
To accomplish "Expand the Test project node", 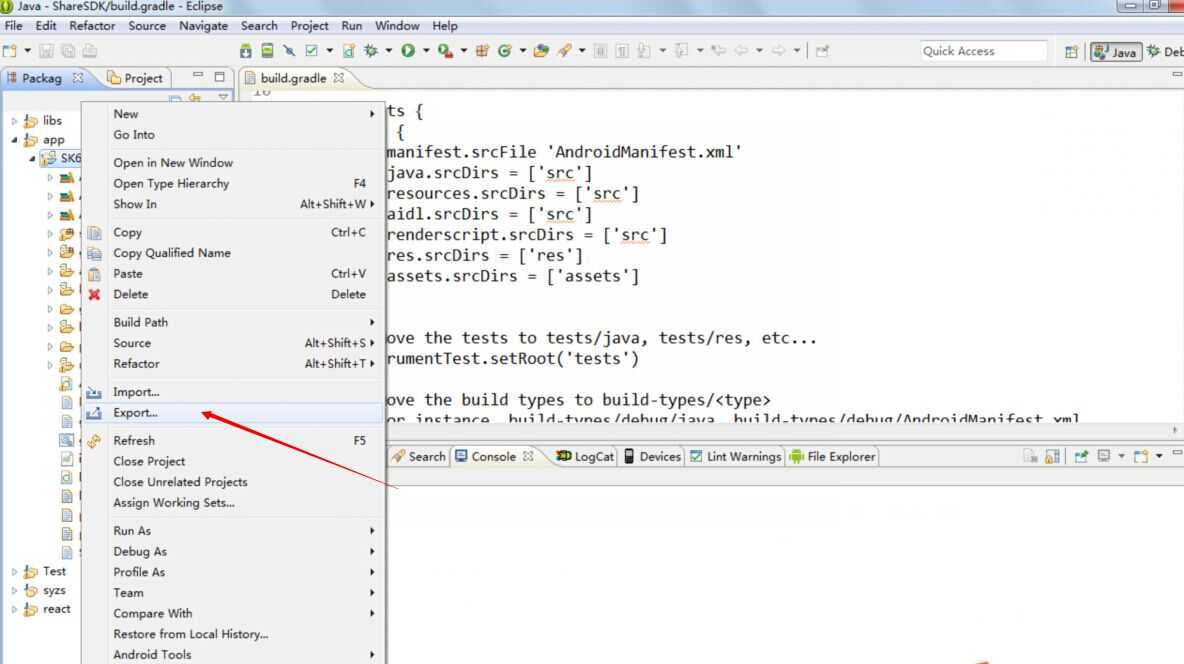I will 14,572.
